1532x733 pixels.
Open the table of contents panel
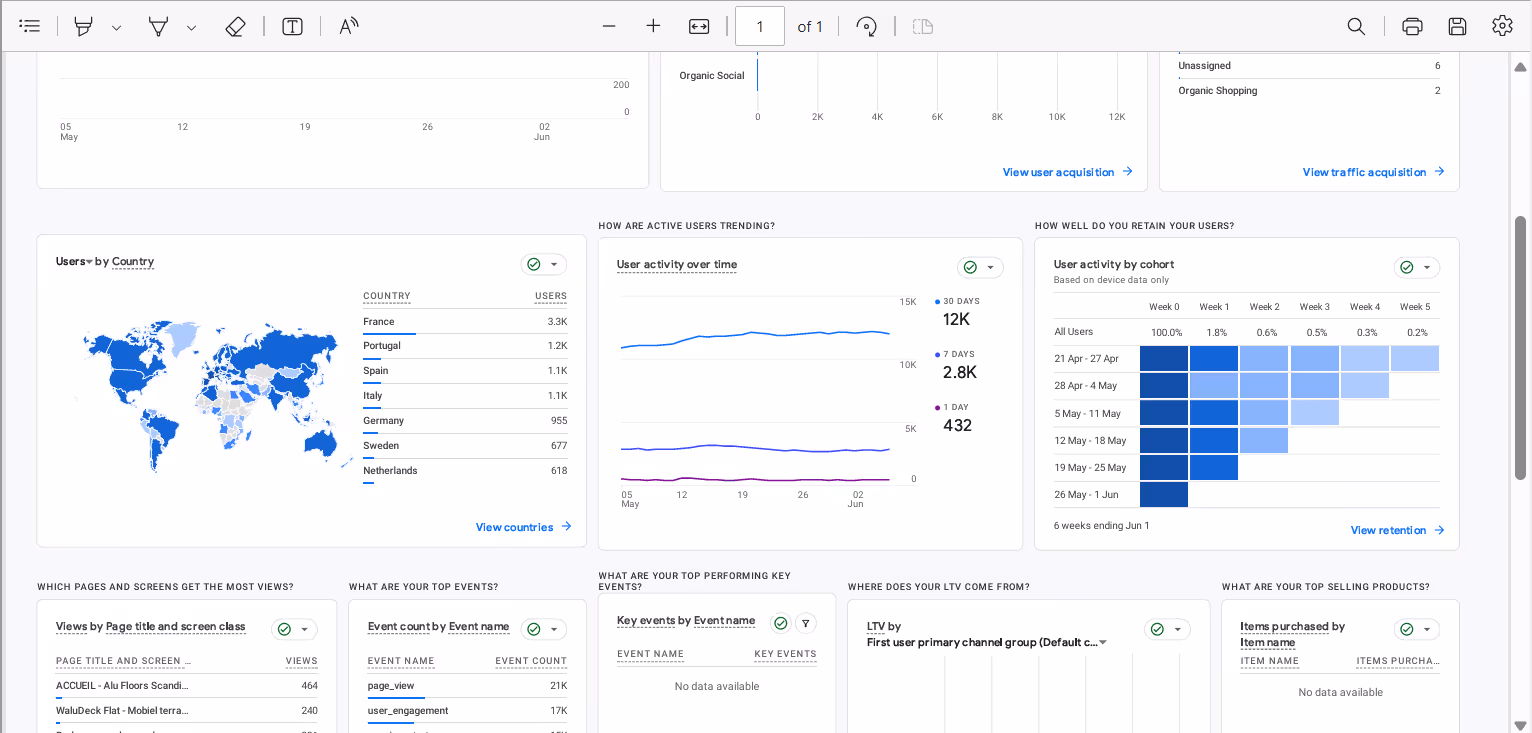pyautogui.click(x=30, y=26)
